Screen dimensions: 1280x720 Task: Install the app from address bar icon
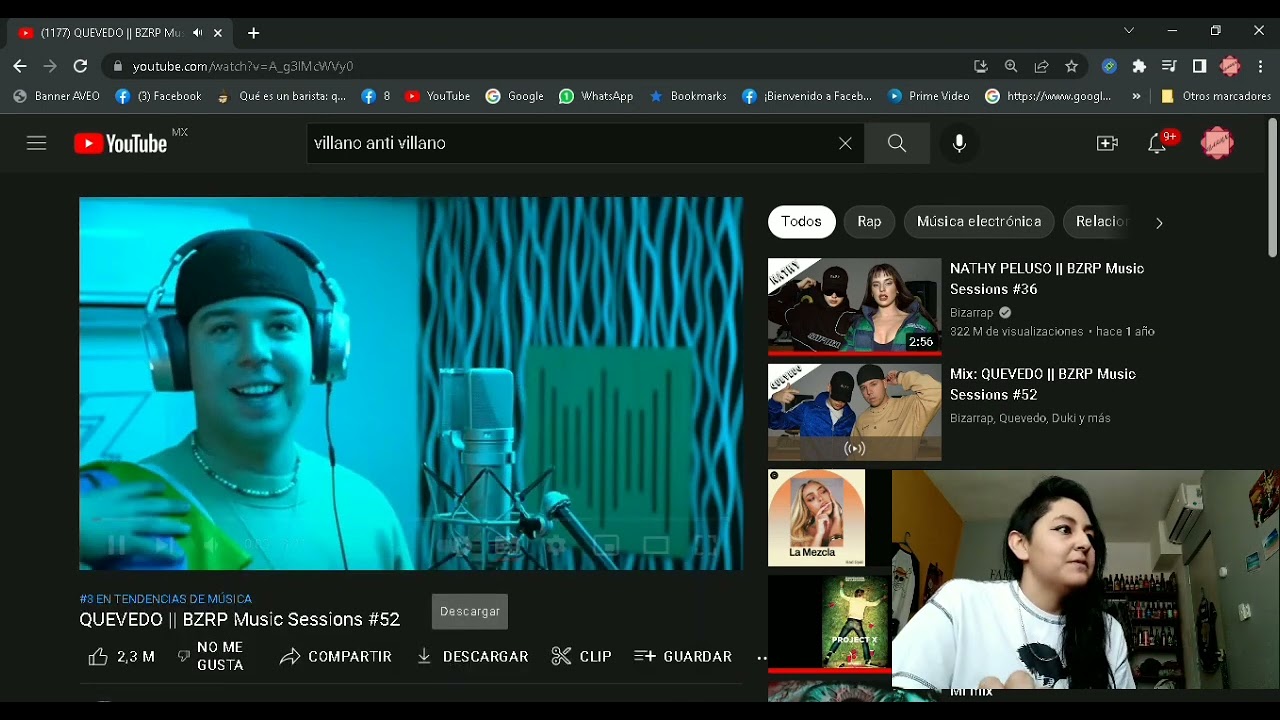(x=981, y=66)
